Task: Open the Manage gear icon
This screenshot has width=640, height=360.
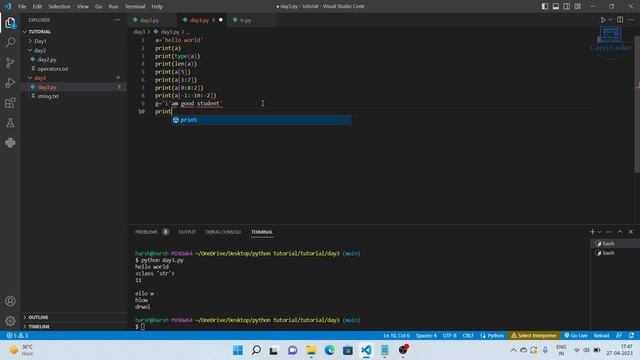Action: point(10,321)
